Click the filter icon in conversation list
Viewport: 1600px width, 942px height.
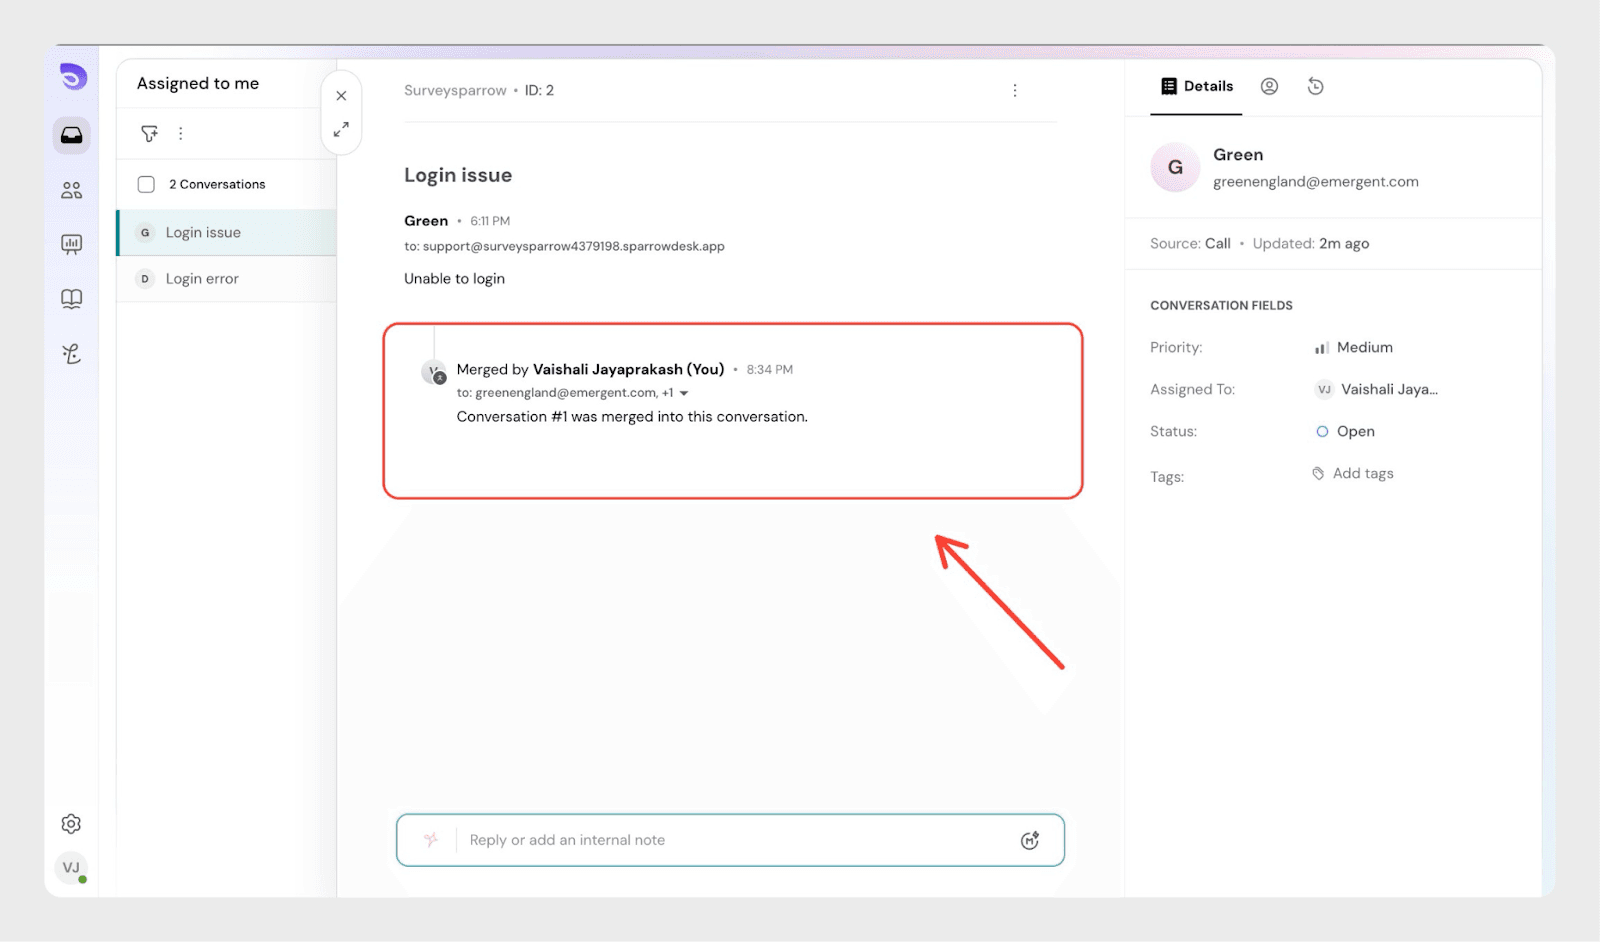149,133
